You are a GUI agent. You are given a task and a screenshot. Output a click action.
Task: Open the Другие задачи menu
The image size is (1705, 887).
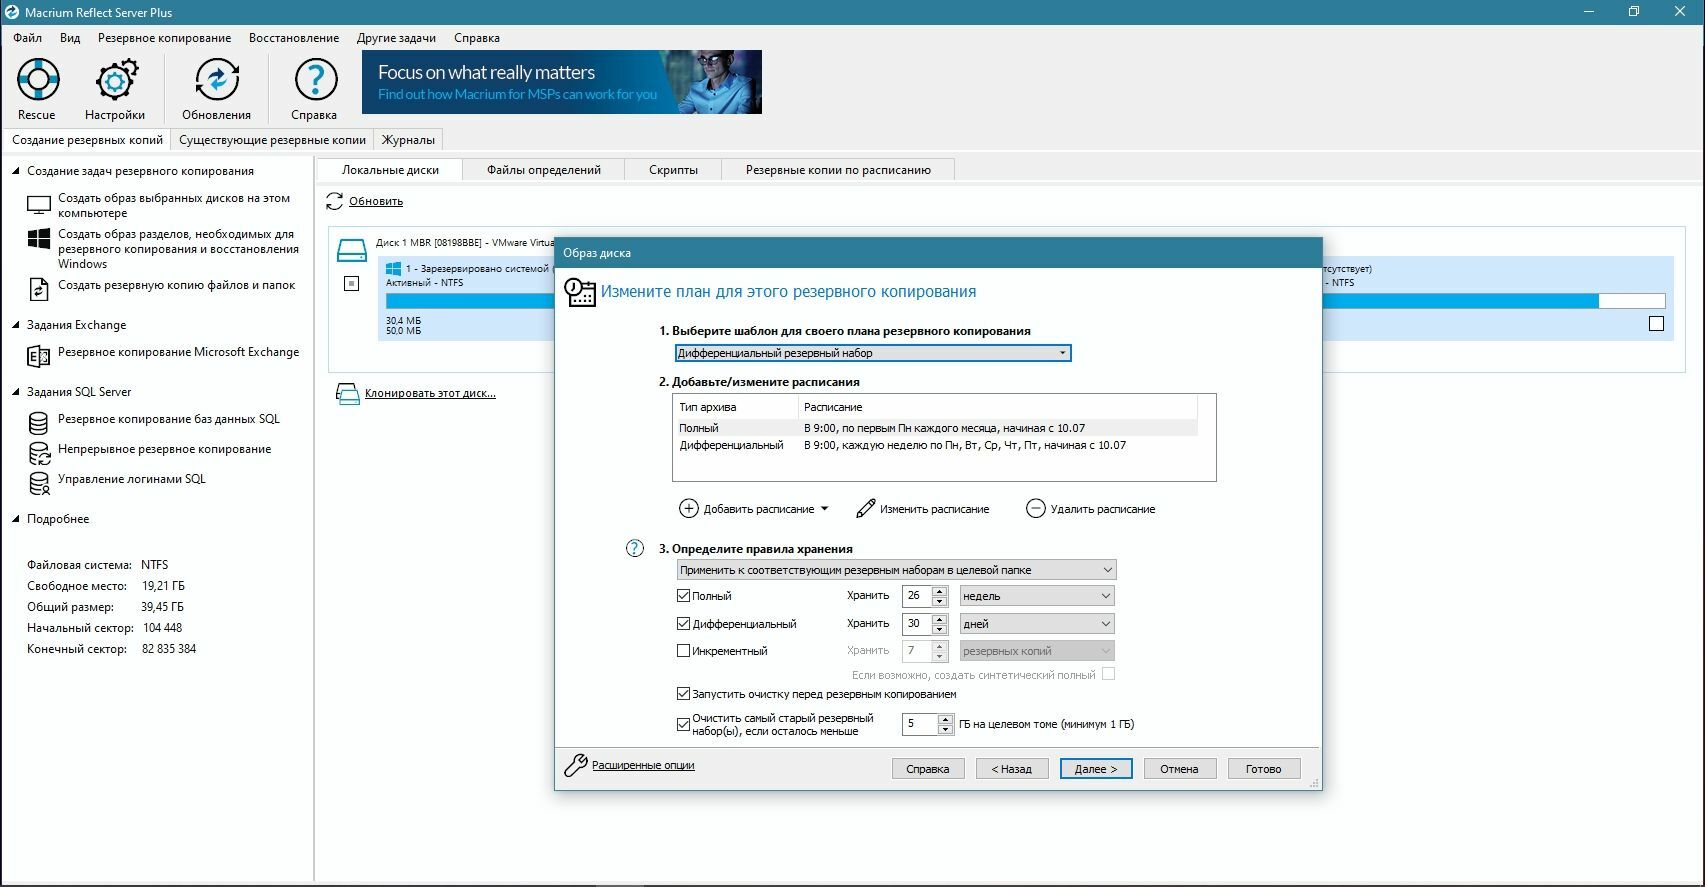396,38
